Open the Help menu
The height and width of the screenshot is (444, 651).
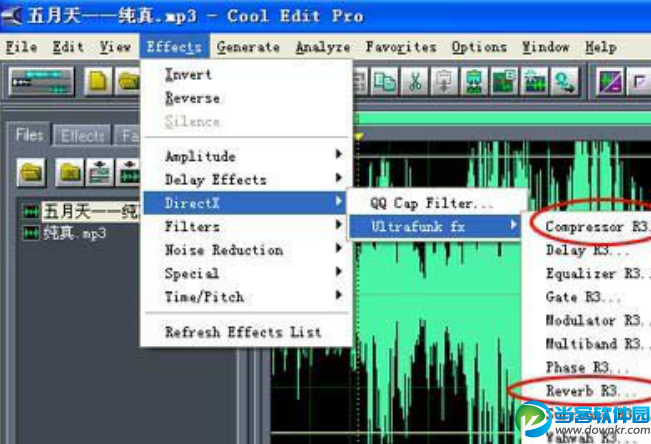(600, 47)
